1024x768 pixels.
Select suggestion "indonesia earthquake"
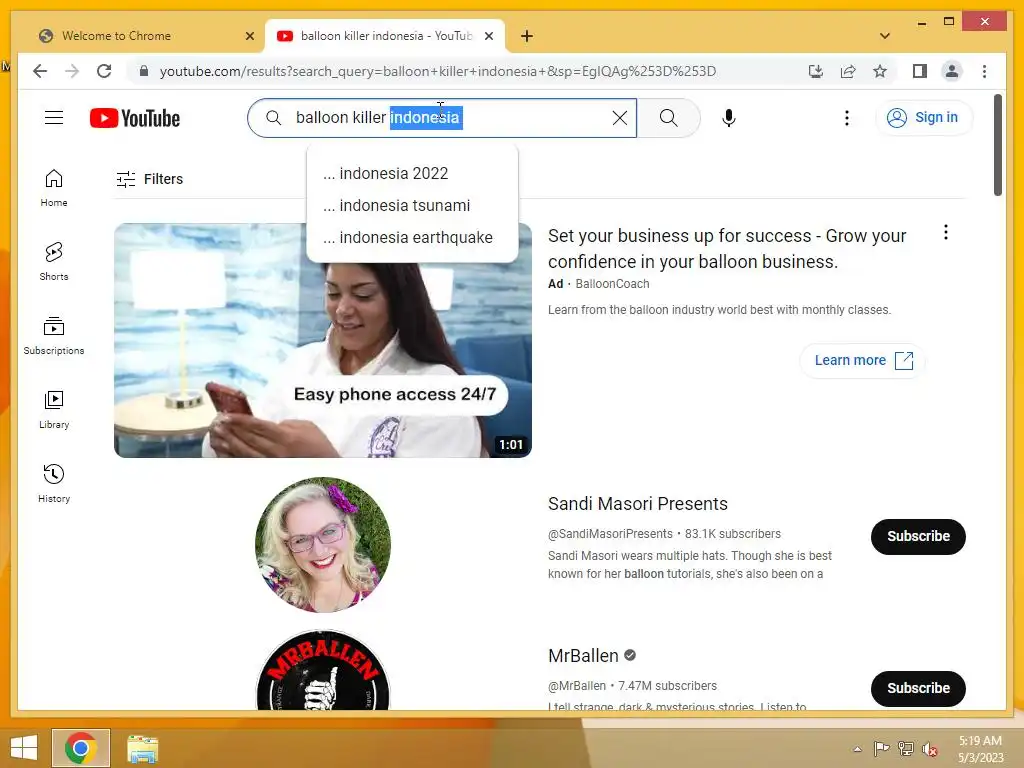[412, 237]
